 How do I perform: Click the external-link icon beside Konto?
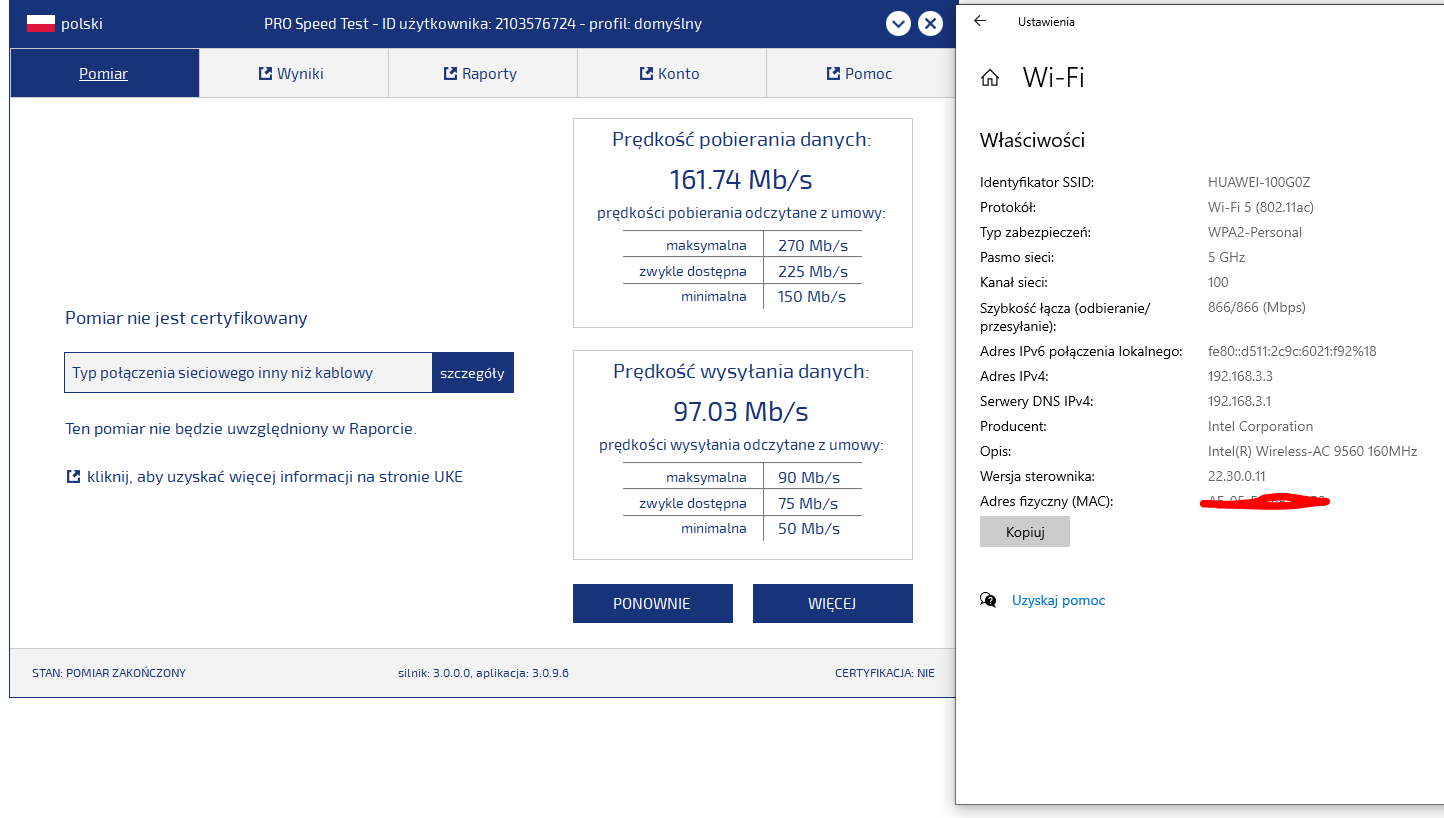click(647, 73)
